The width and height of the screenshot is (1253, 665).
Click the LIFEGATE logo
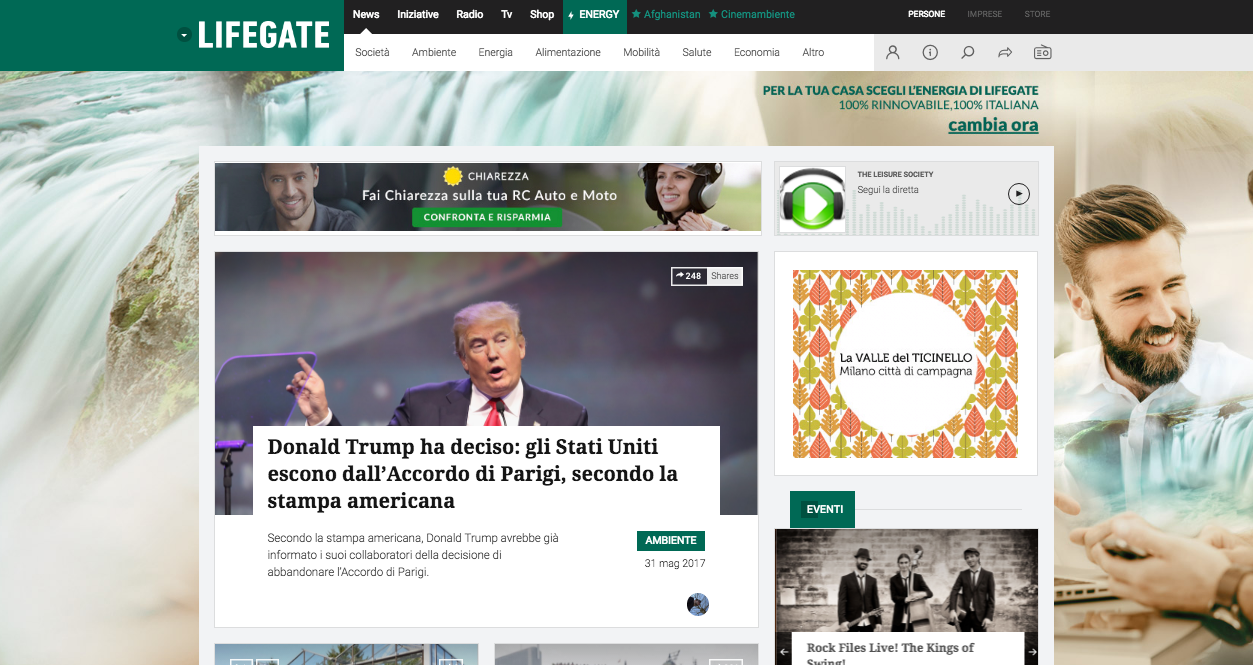(x=263, y=35)
